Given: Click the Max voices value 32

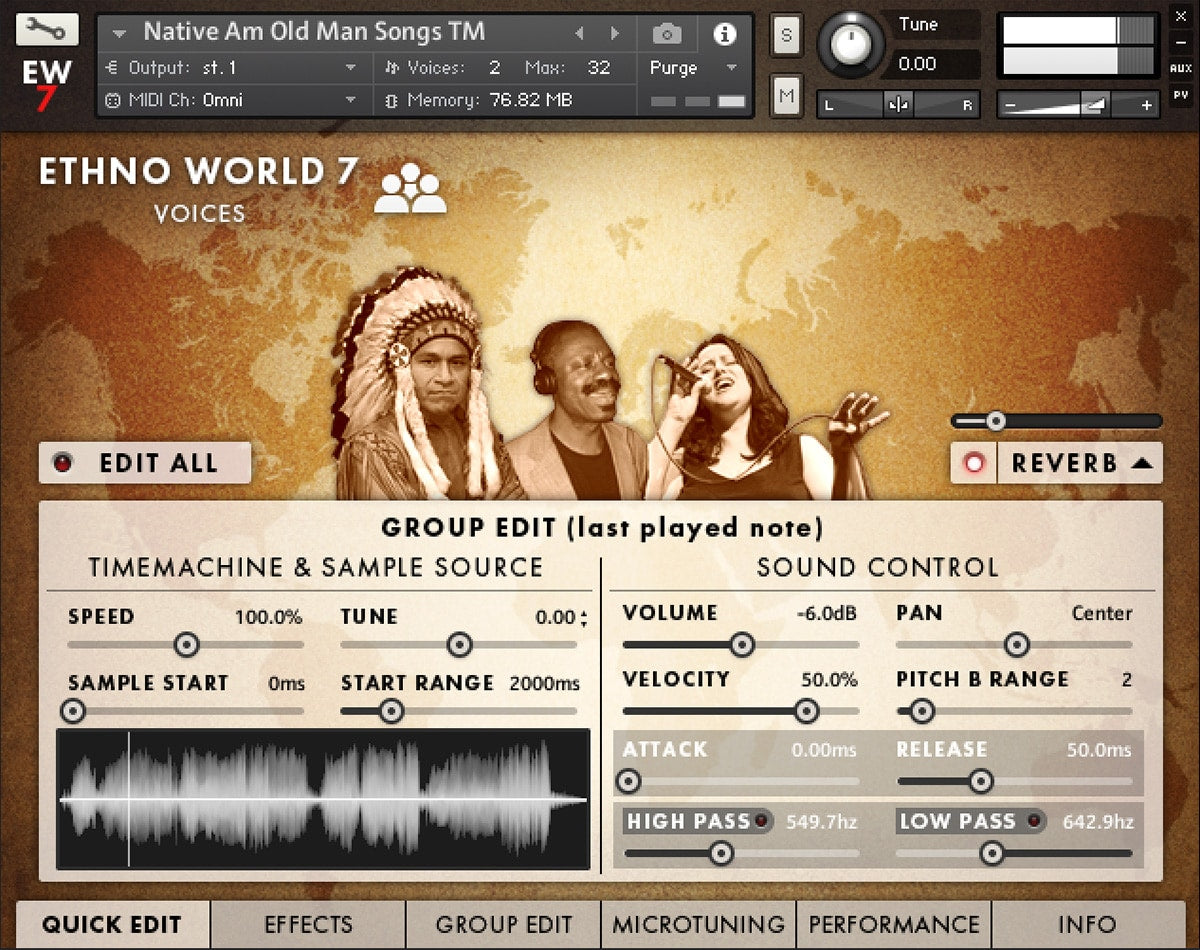Looking at the screenshot, I should [x=599, y=68].
